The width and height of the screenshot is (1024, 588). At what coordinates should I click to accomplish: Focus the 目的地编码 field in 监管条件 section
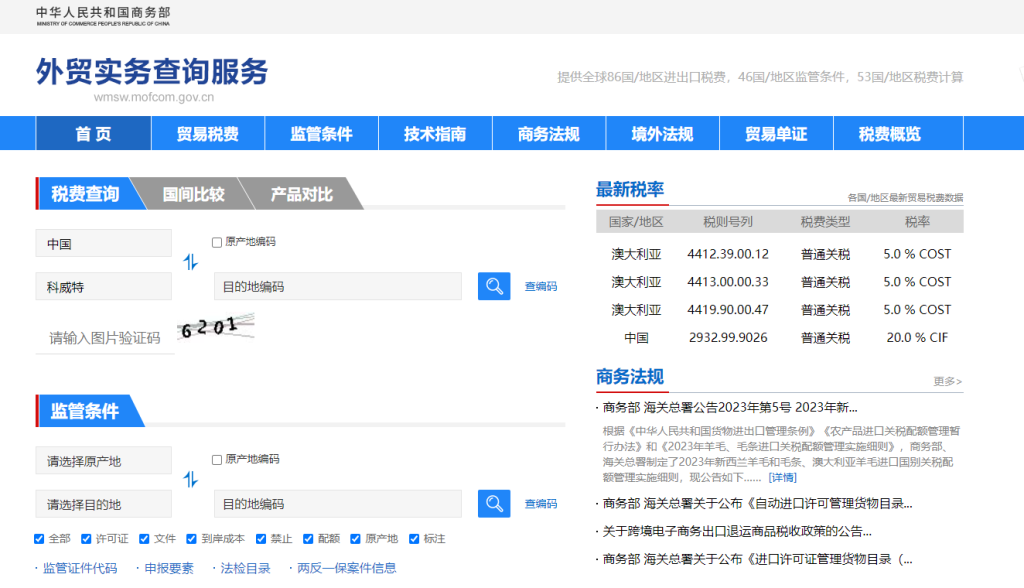(x=338, y=504)
